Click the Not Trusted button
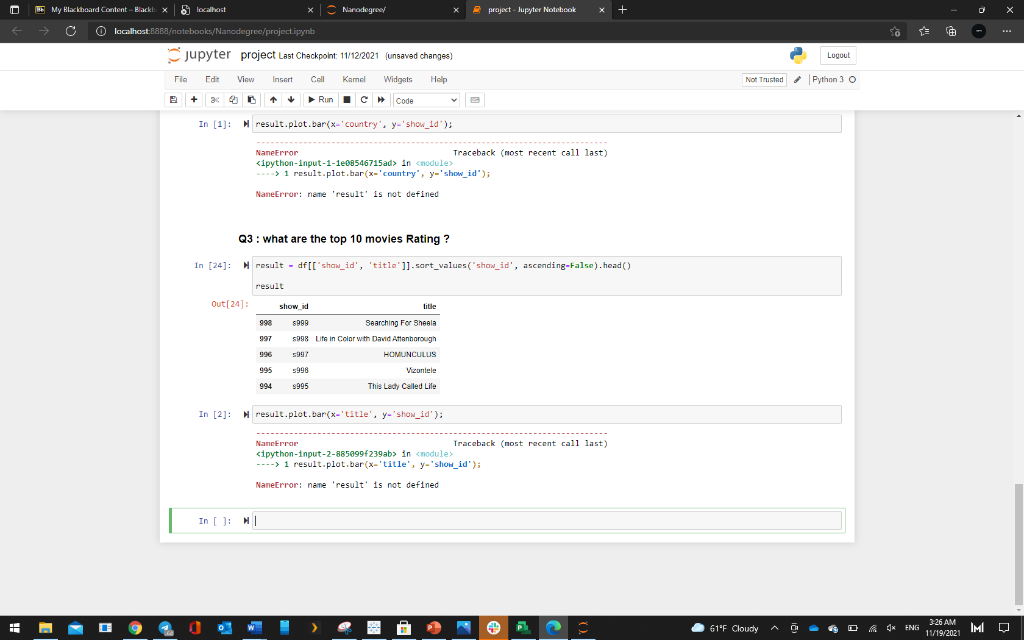The height and width of the screenshot is (640, 1024). tap(763, 78)
